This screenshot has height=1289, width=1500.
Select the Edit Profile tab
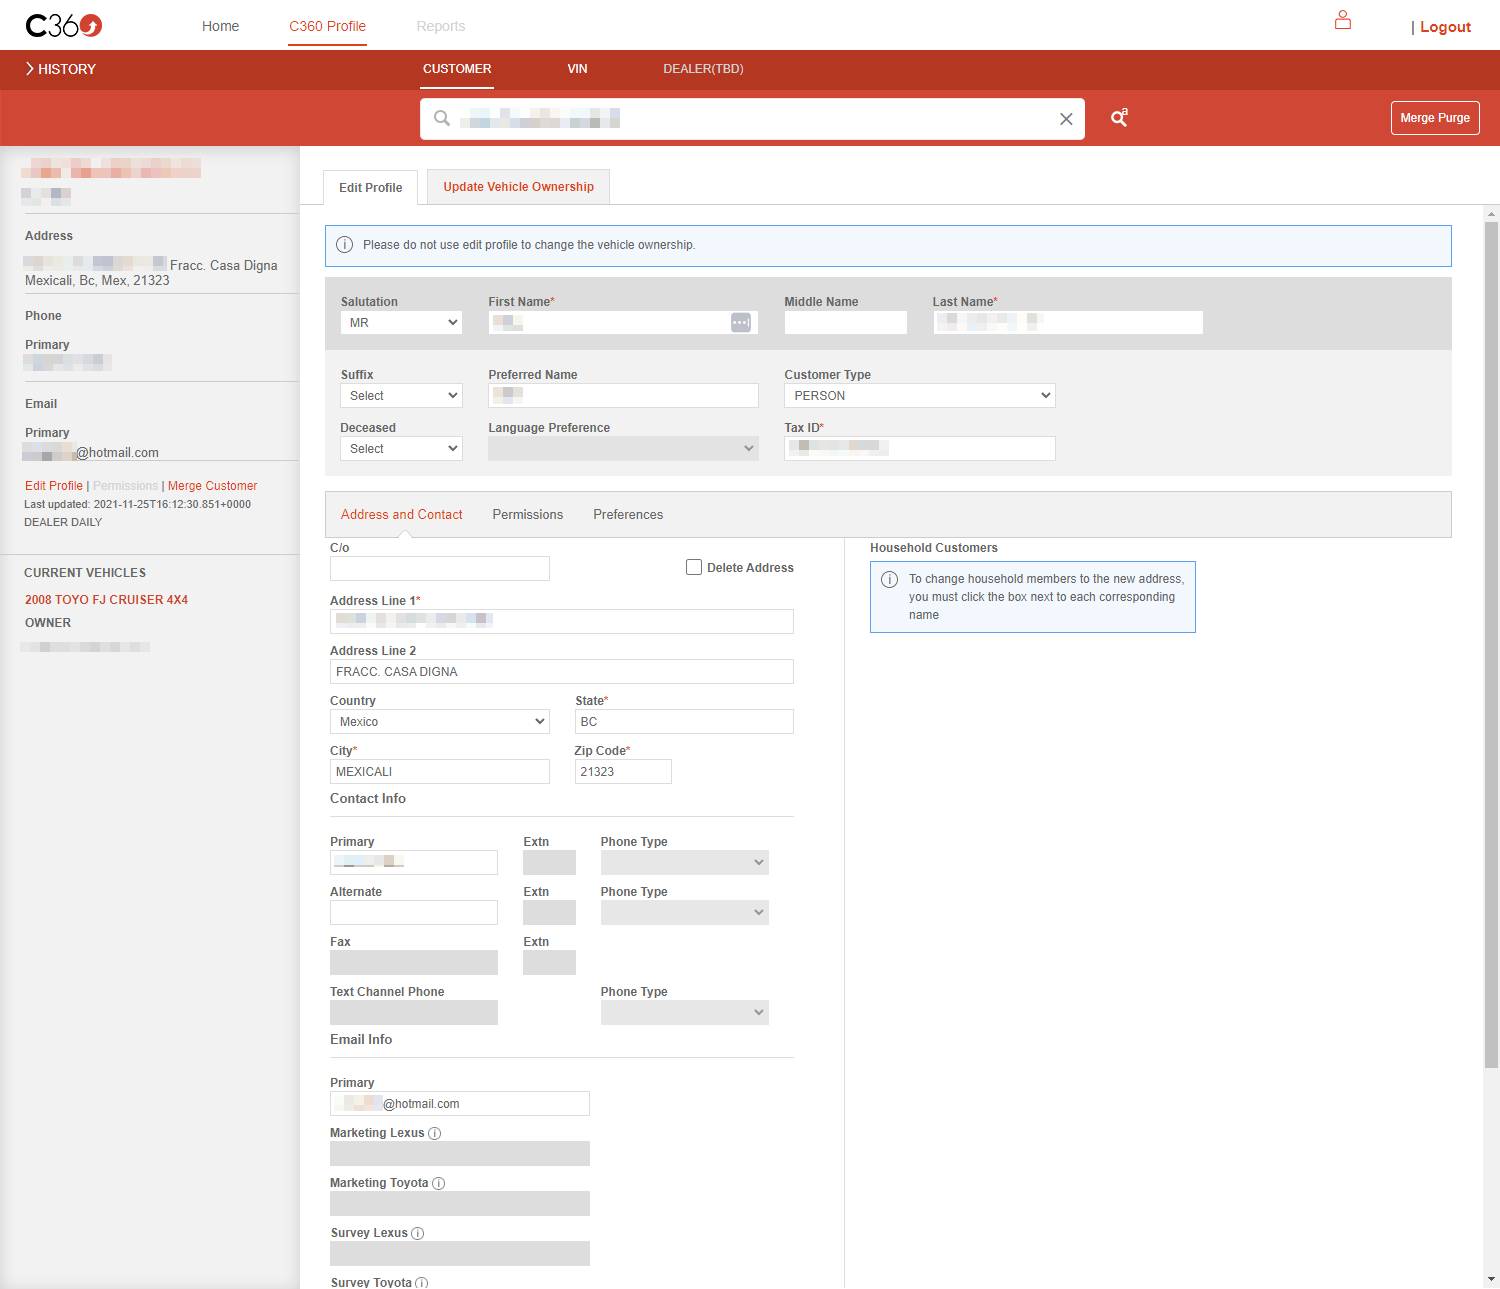click(x=371, y=187)
